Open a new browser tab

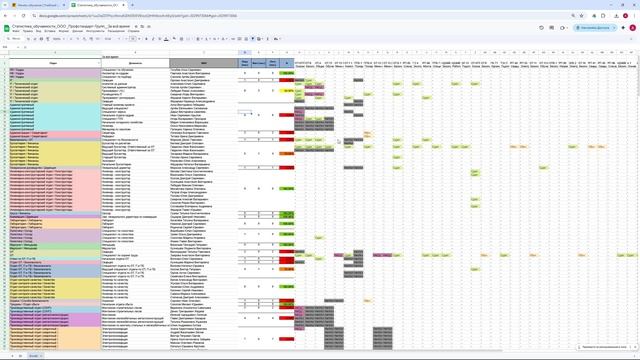point(133,5)
